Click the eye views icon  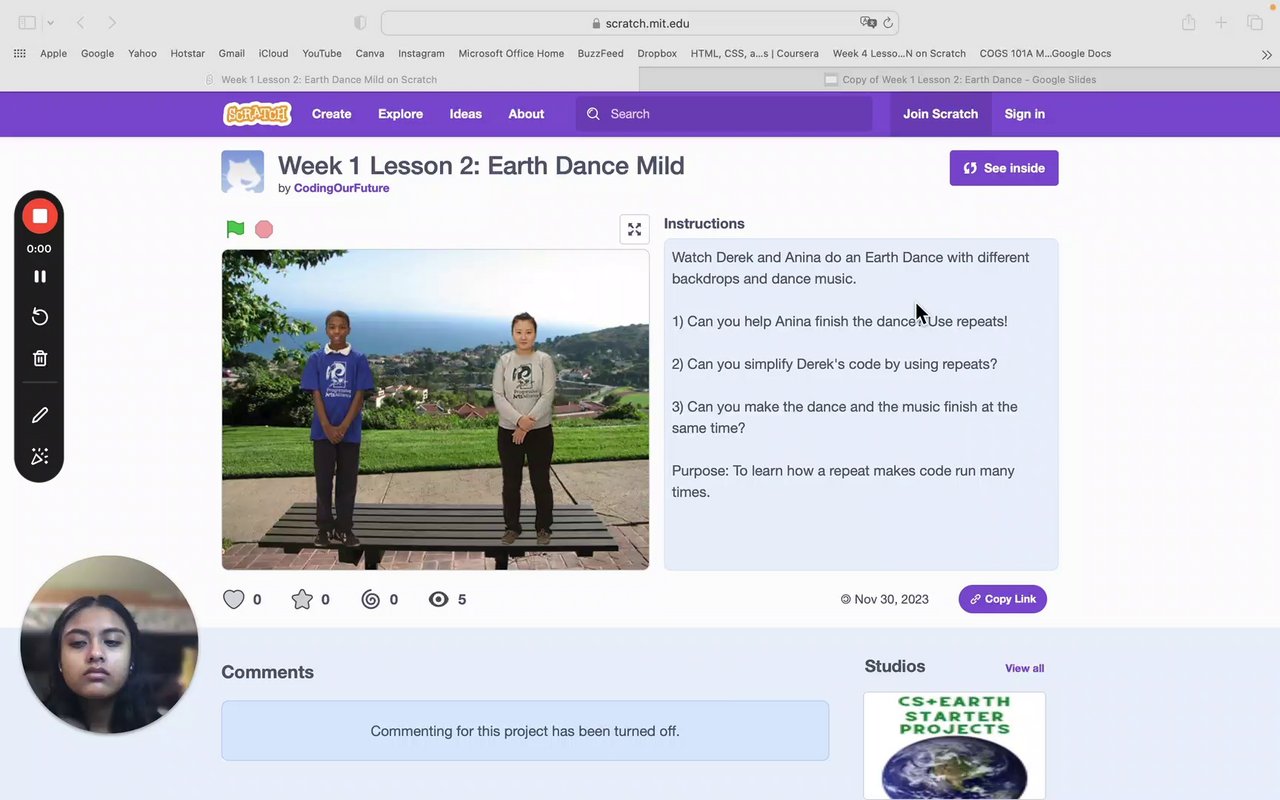(x=438, y=599)
